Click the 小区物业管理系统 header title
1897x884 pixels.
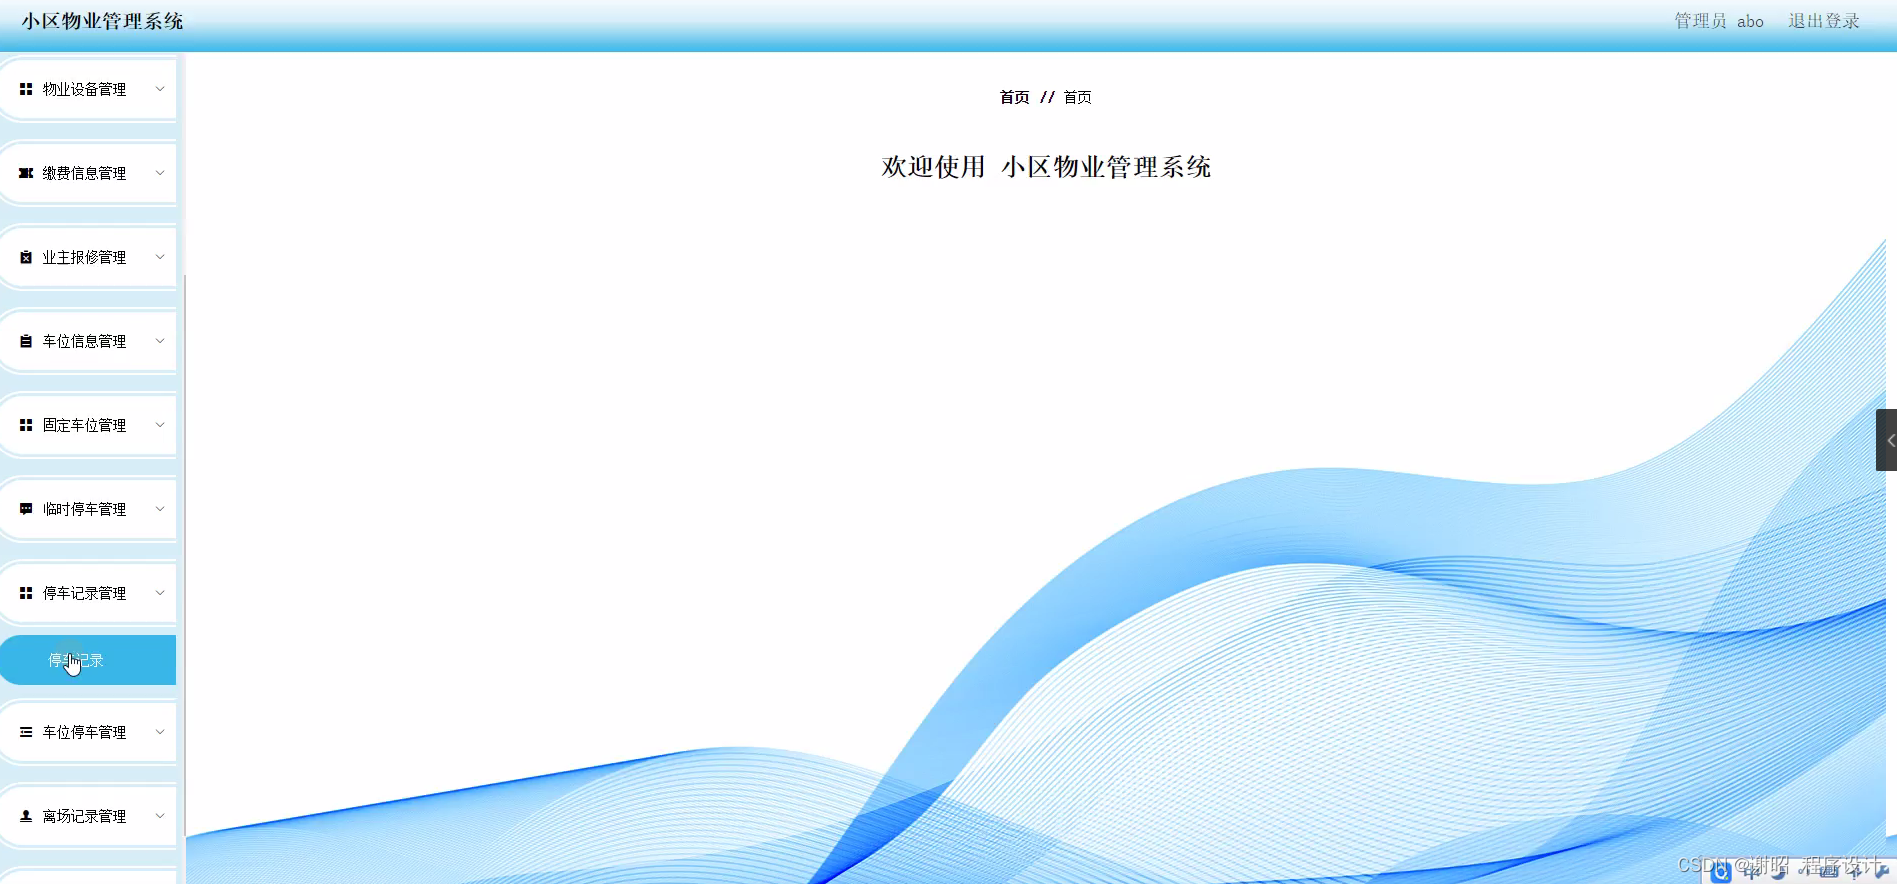click(102, 21)
